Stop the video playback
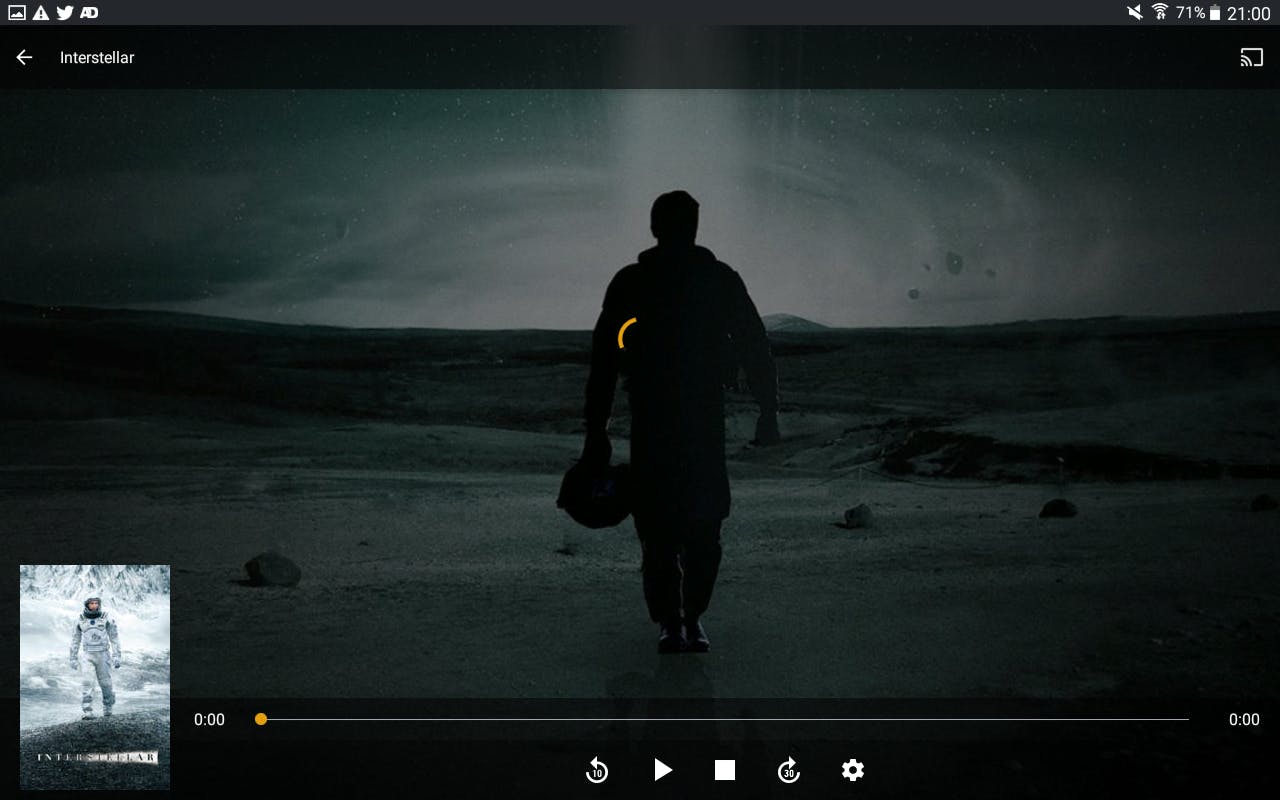 (x=725, y=770)
